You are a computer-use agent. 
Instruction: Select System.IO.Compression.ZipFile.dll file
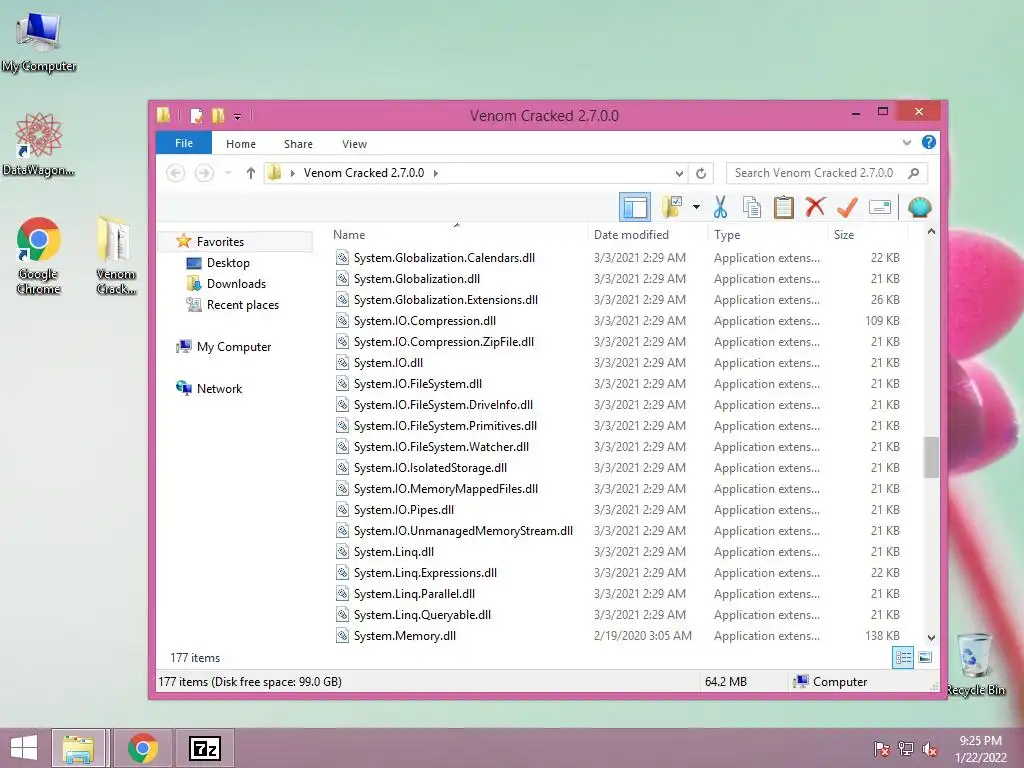coord(443,342)
